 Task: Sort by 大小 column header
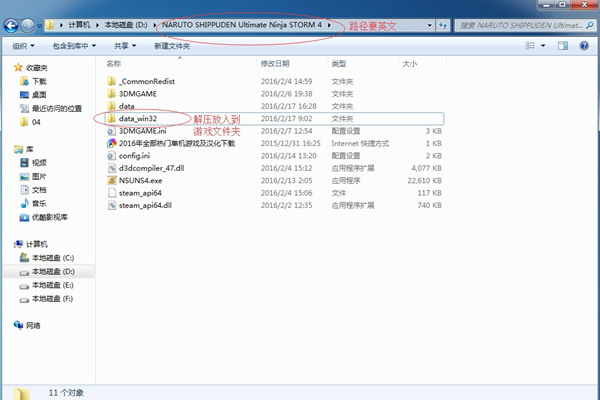[409, 64]
